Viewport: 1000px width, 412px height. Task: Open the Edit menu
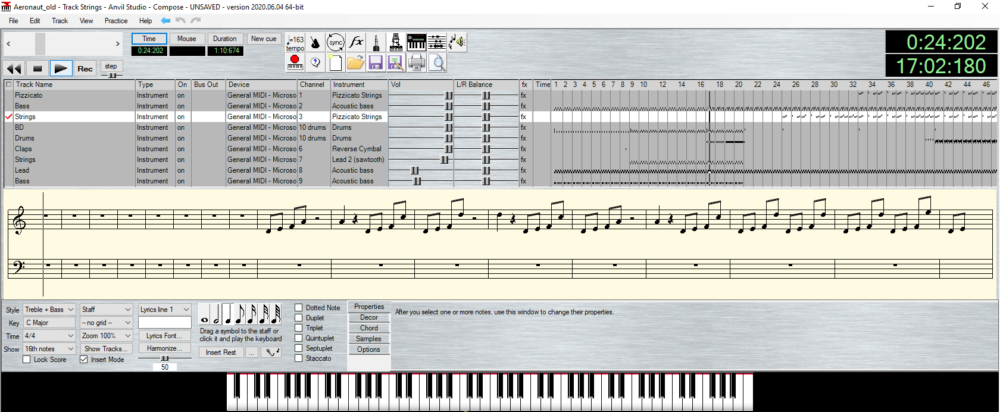coord(34,20)
